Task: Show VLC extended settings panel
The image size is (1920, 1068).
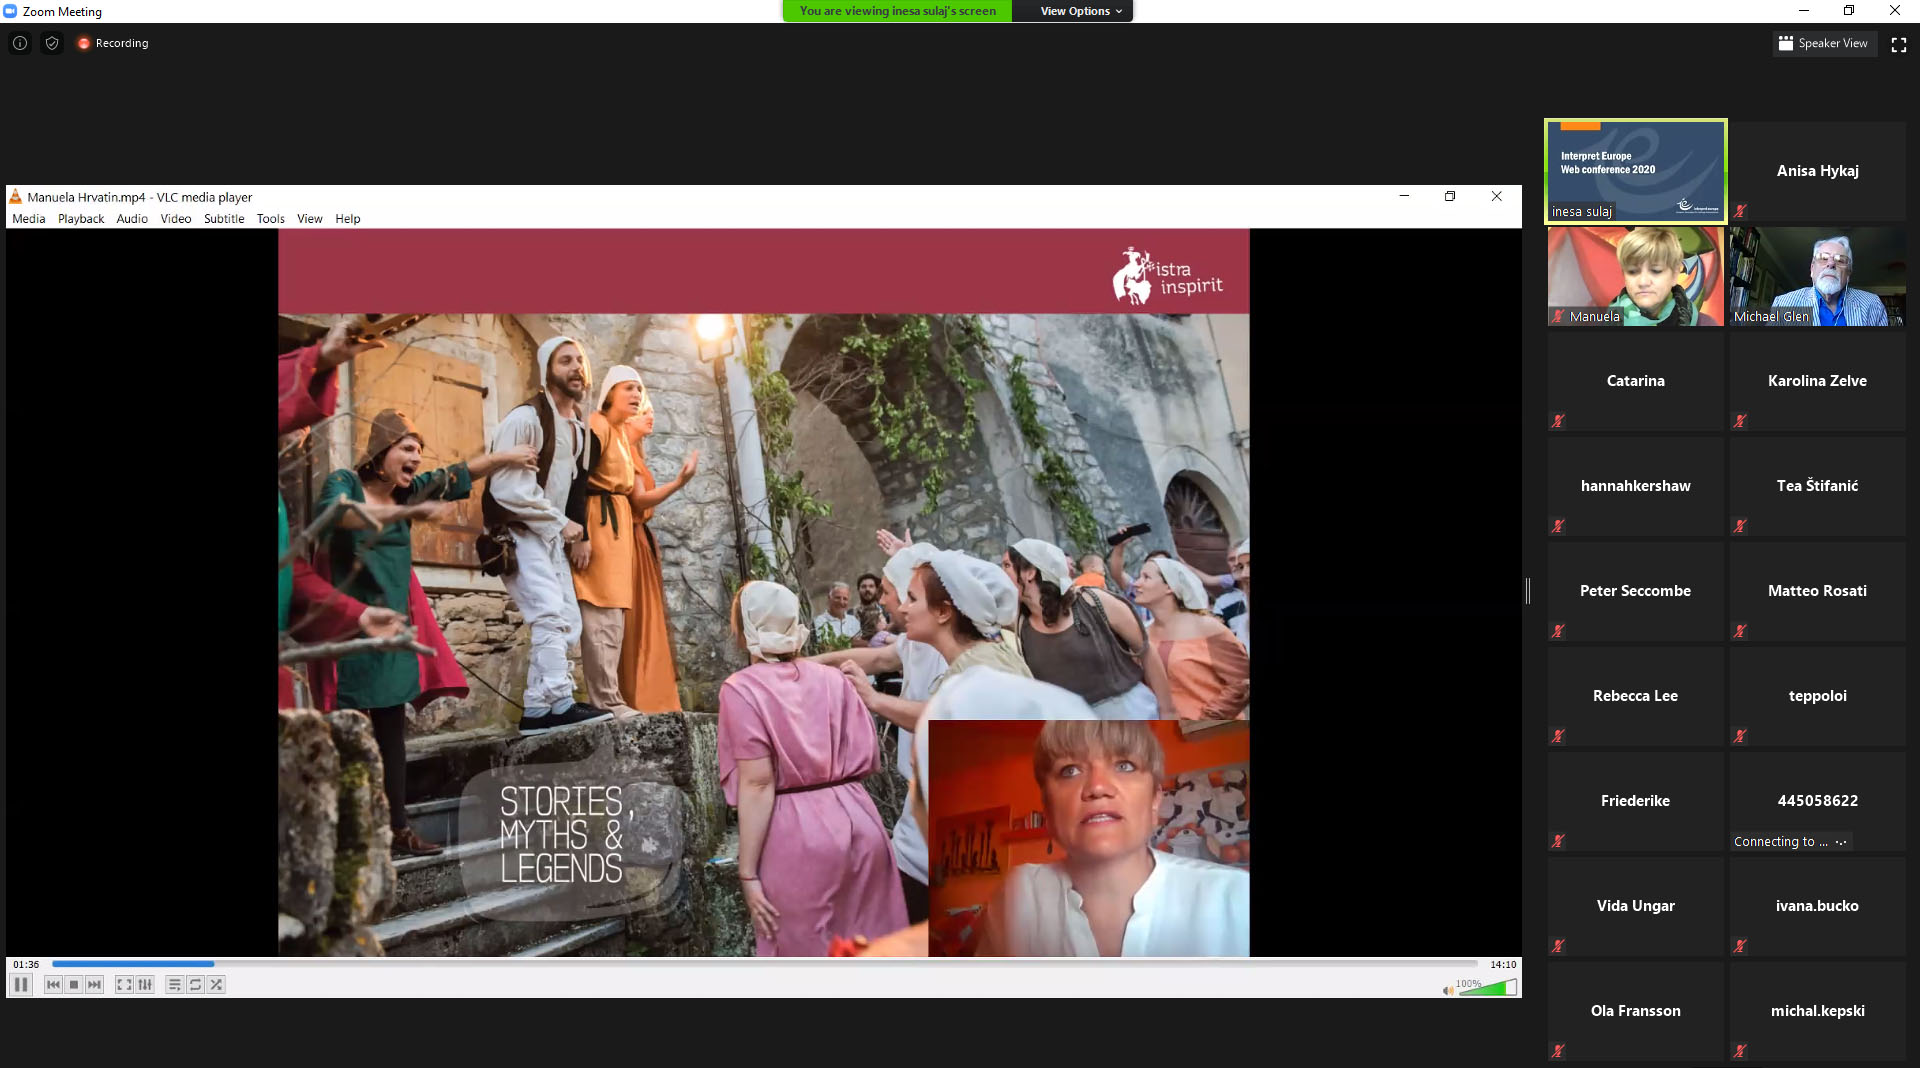Action: point(145,985)
